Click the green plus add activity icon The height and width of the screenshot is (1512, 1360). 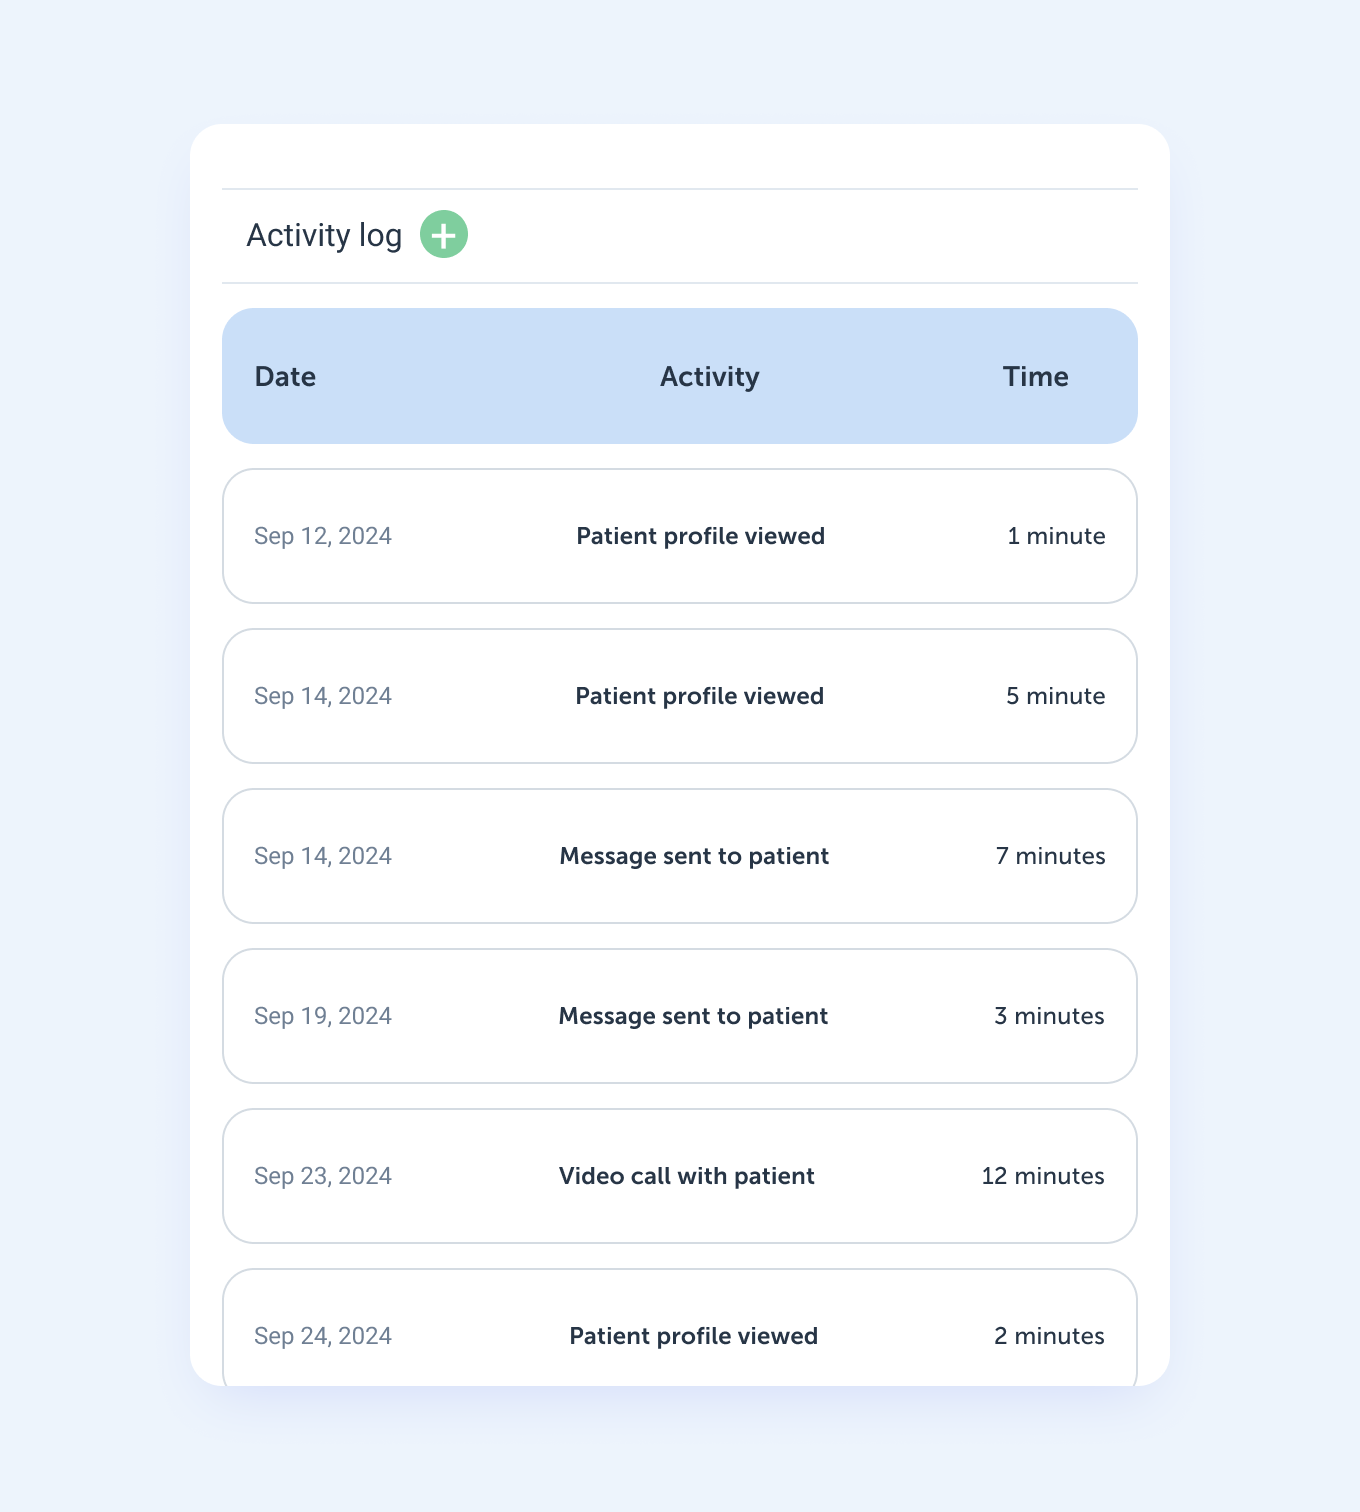click(x=444, y=234)
